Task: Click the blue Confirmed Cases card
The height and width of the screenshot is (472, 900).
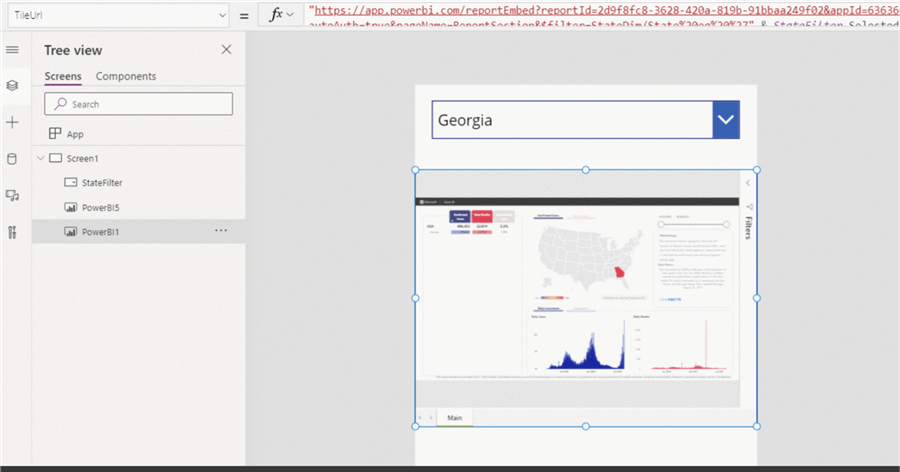Action: coord(460,216)
